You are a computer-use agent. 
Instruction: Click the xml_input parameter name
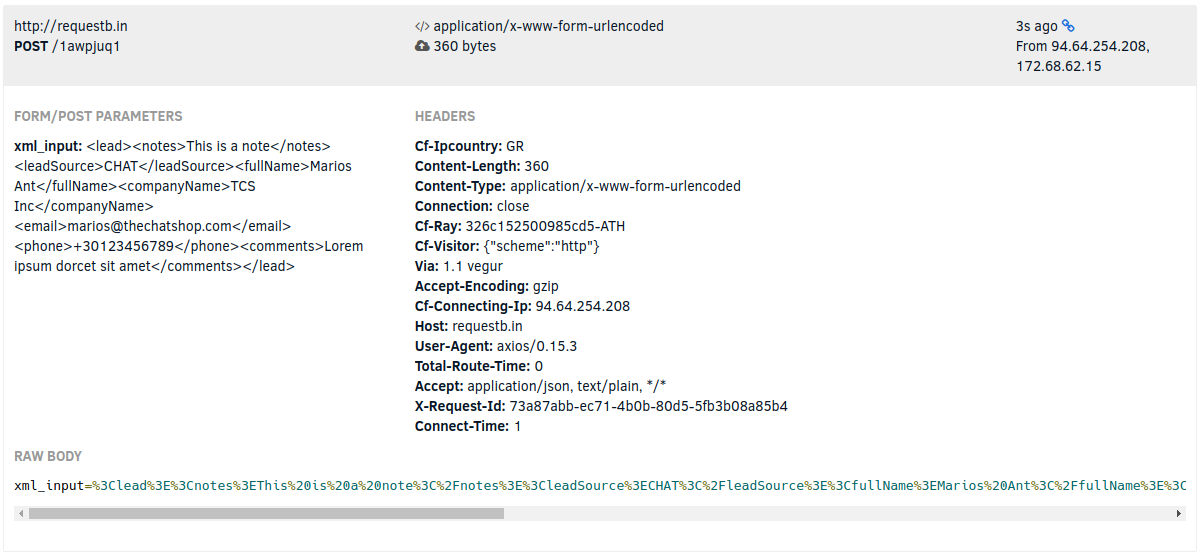48,145
